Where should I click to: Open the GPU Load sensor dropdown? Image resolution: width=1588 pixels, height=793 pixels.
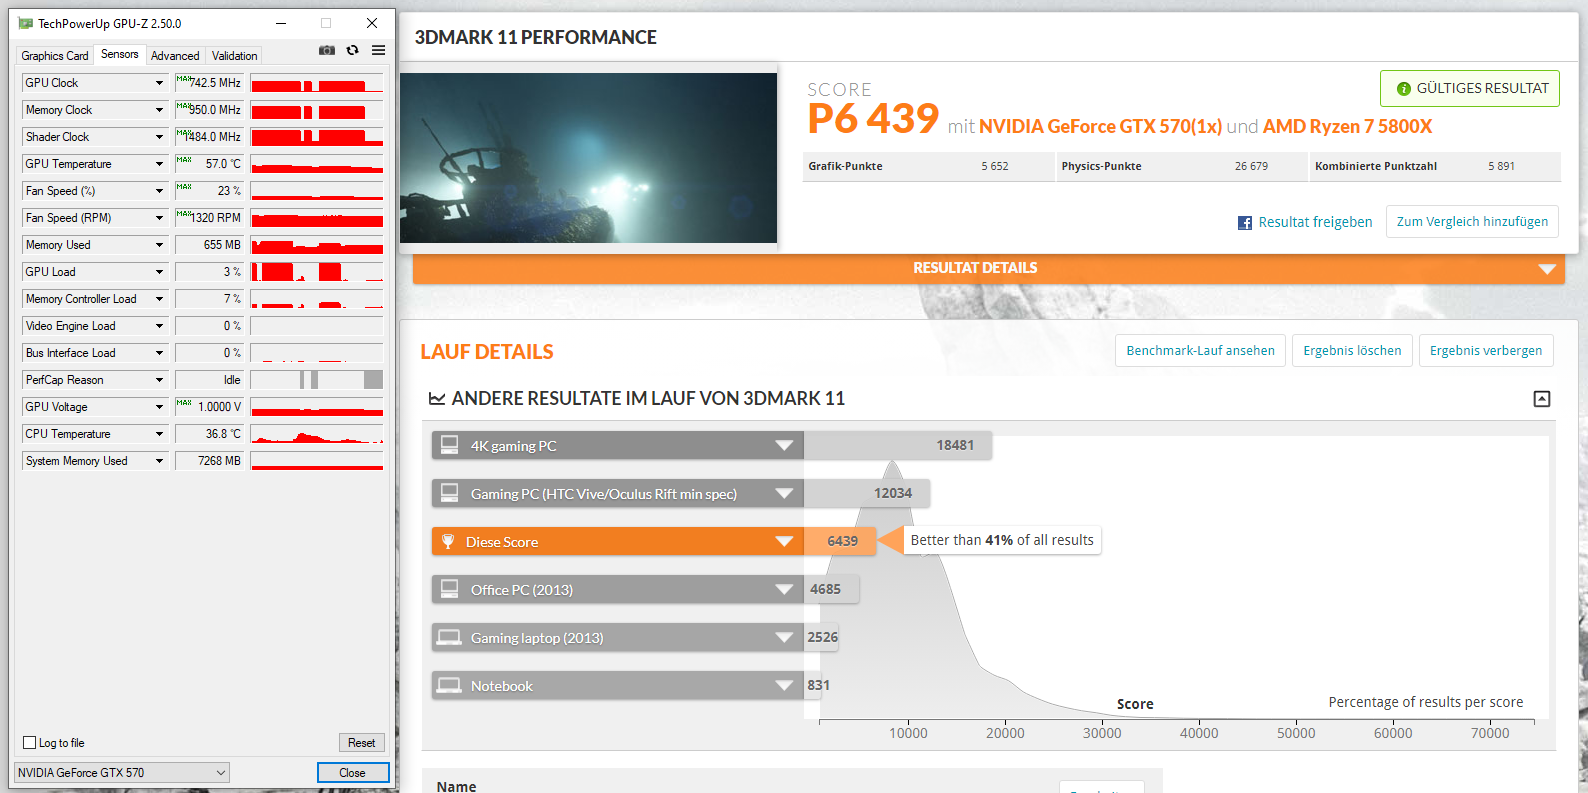click(159, 272)
